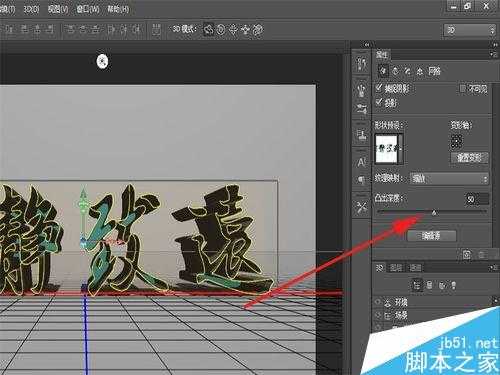Click the trash icon at Properties panel bottom
This screenshot has width=500, height=375.
pyautogui.click(x=481, y=255)
